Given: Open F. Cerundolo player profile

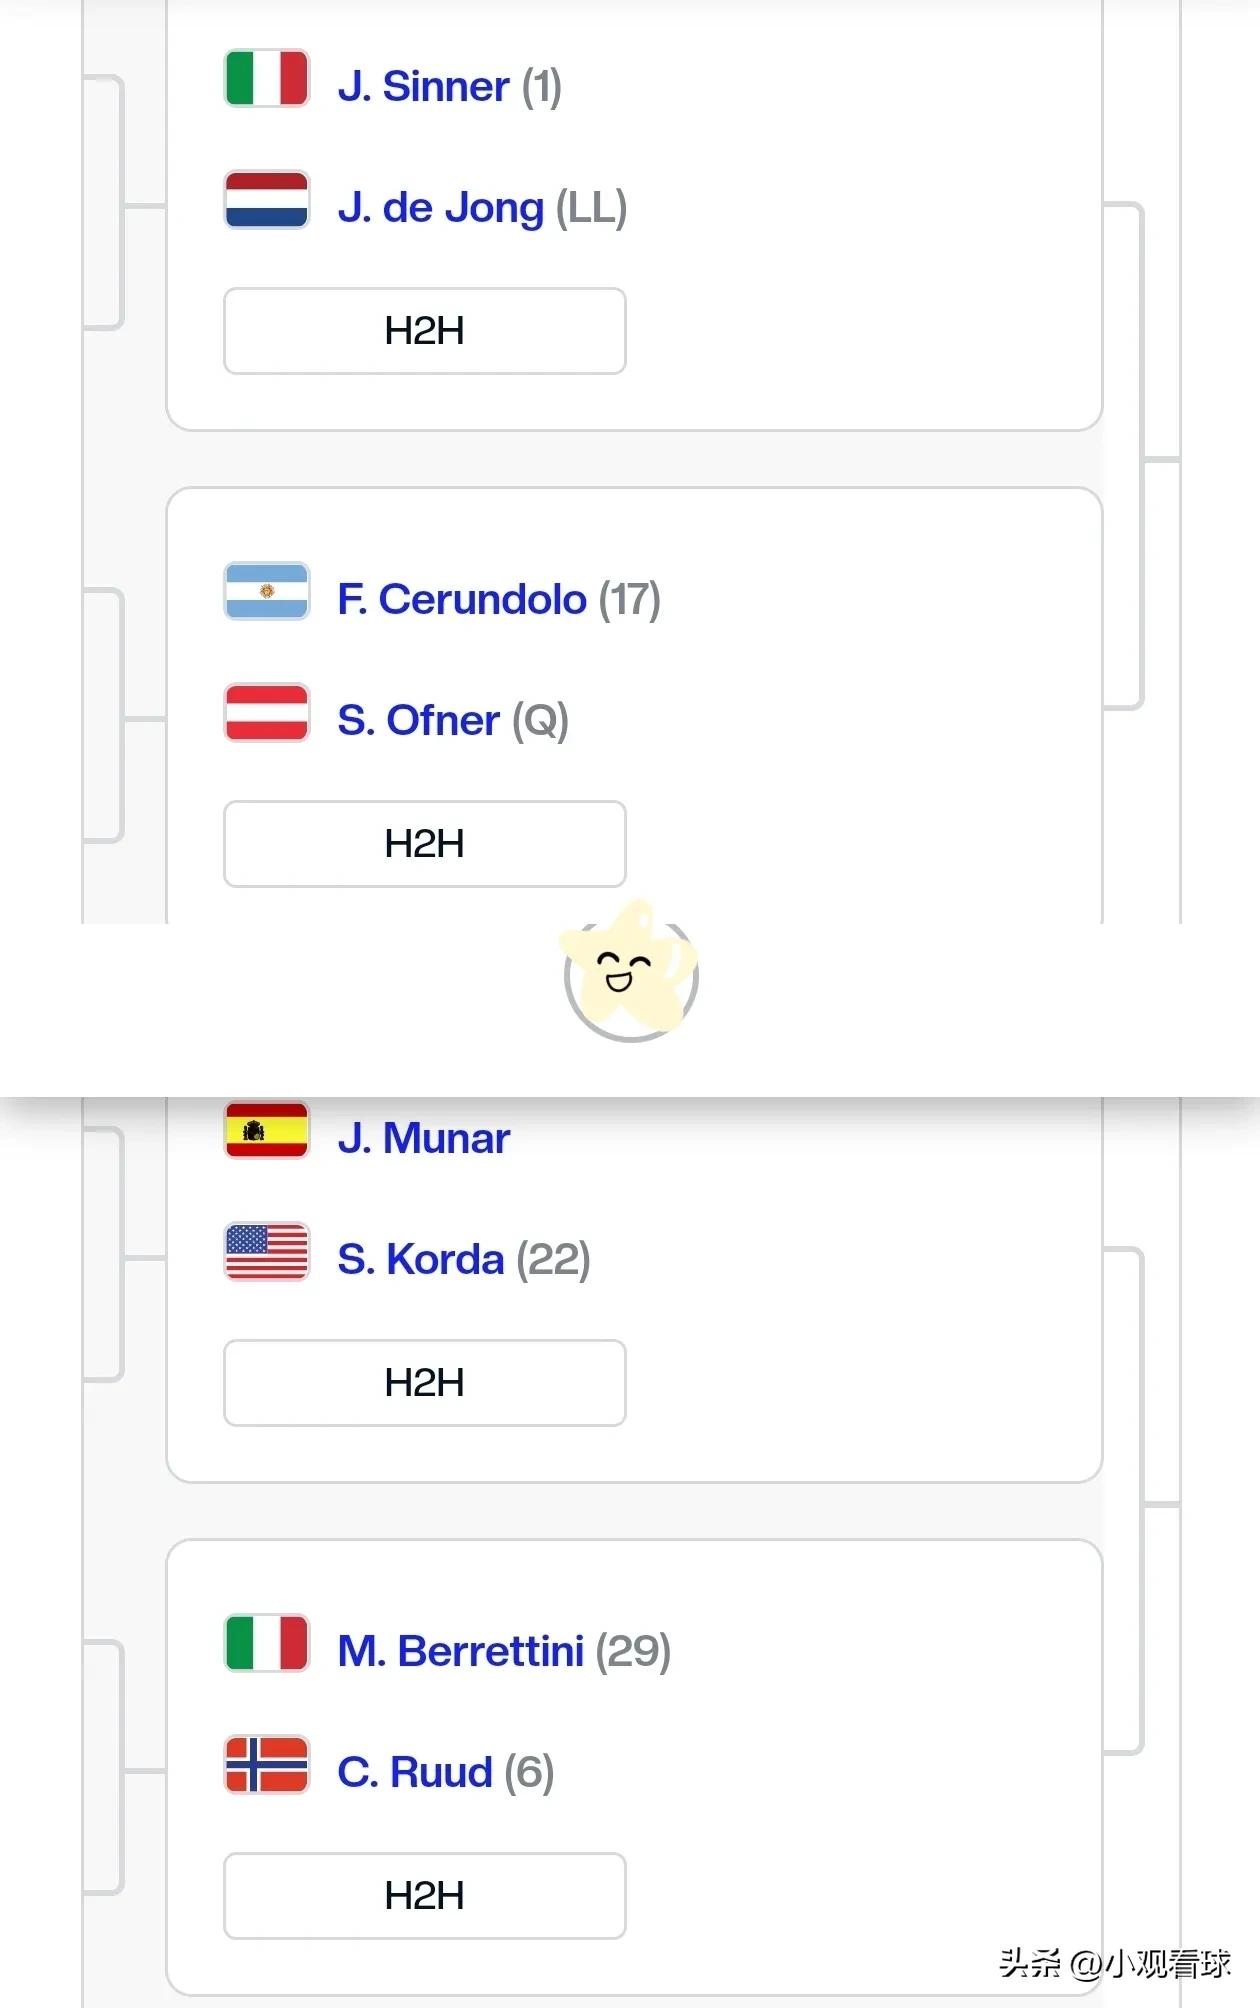Looking at the screenshot, I should 462,600.
